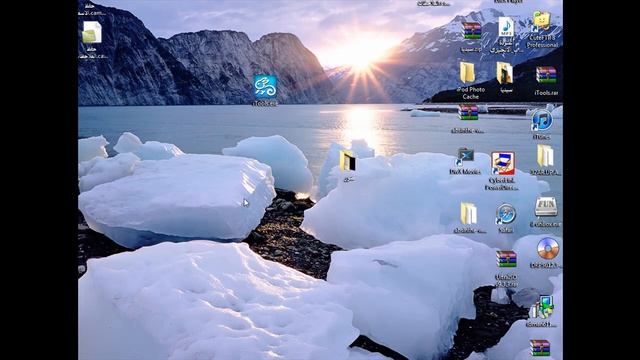Select the folder icon left of Safari
The image size is (640, 360).
click(x=469, y=213)
